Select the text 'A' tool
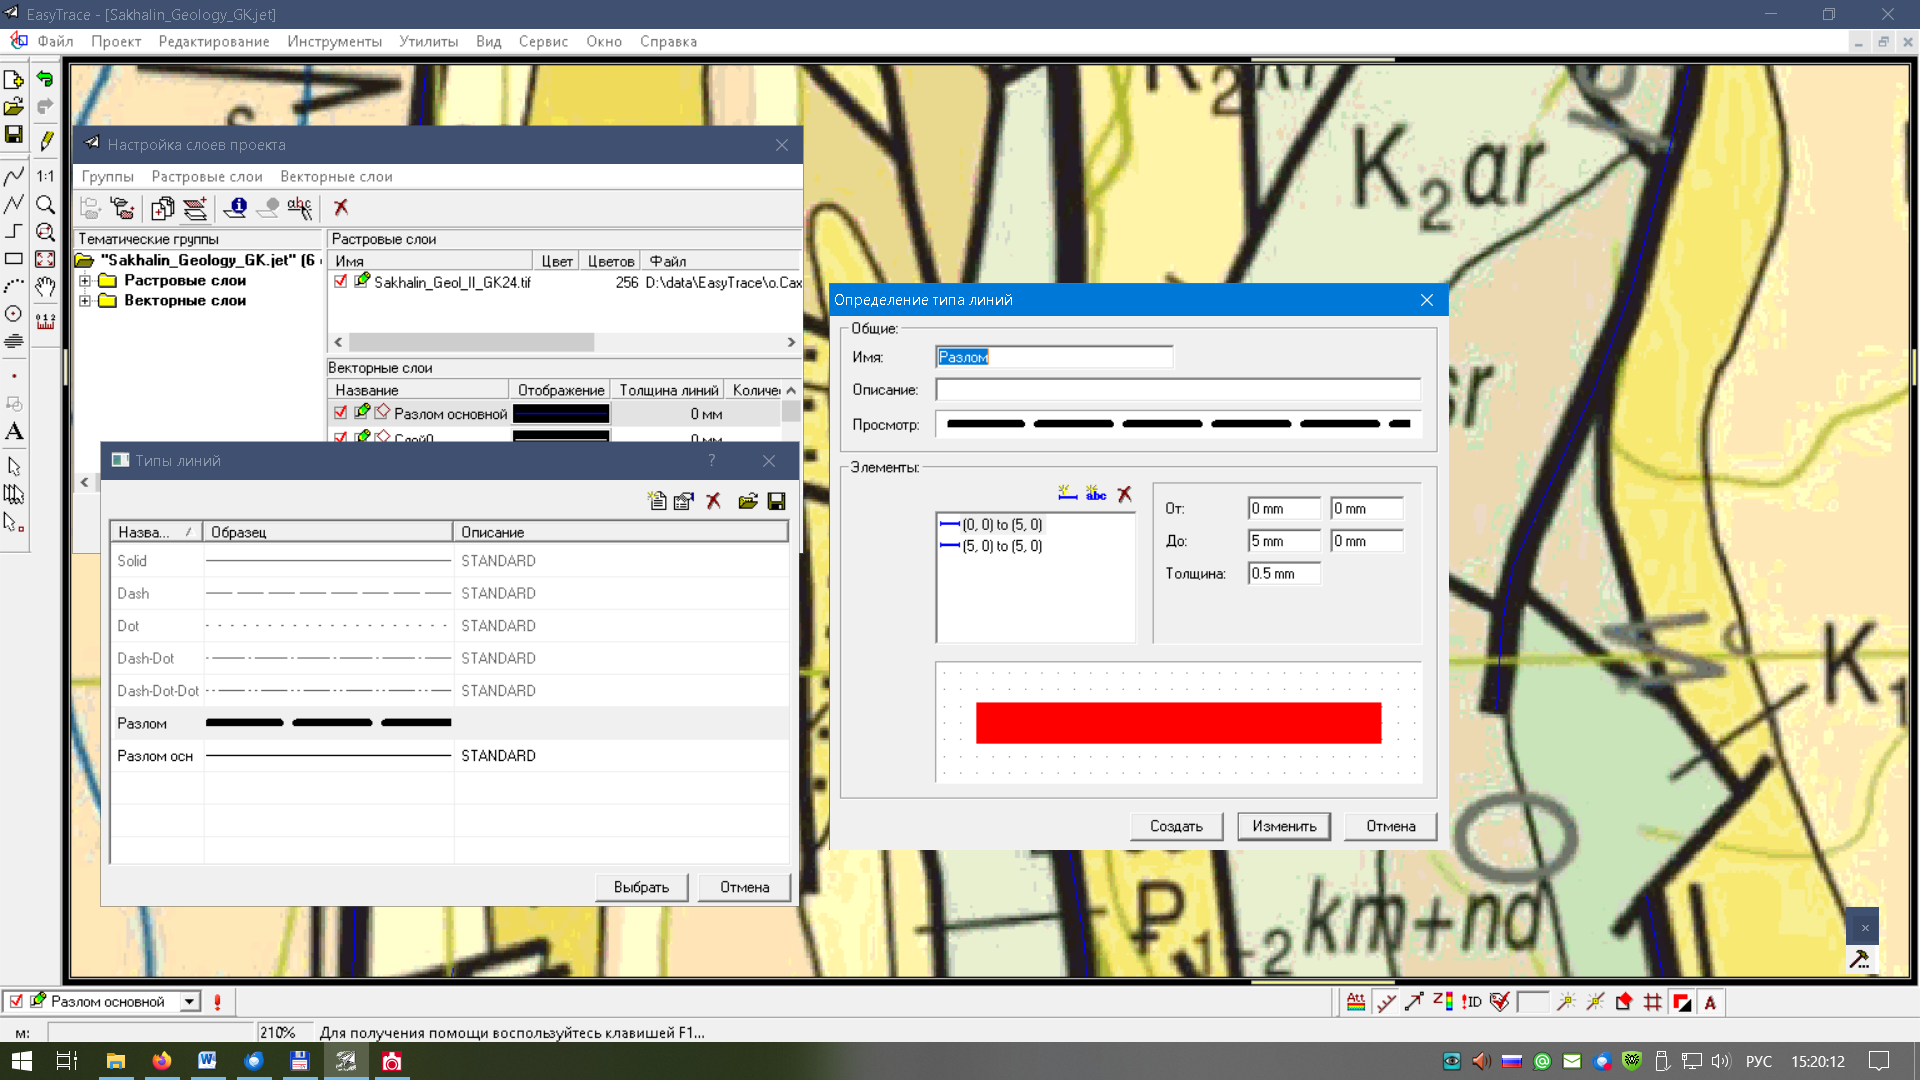The width and height of the screenshot is (1920, 1080). 14,432
